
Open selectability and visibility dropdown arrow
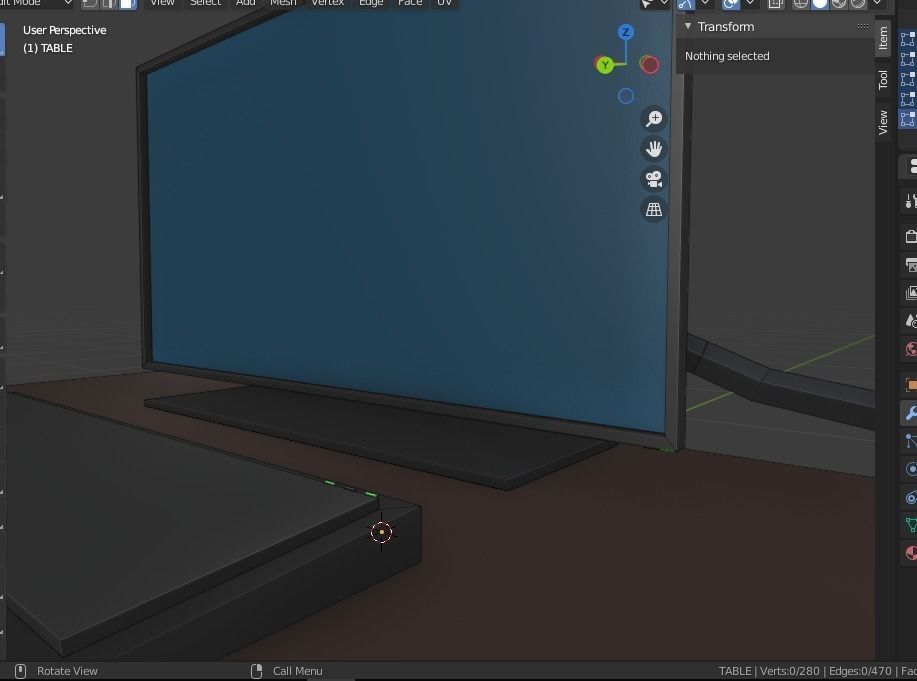pyautogui.click(x=664, y=4)
